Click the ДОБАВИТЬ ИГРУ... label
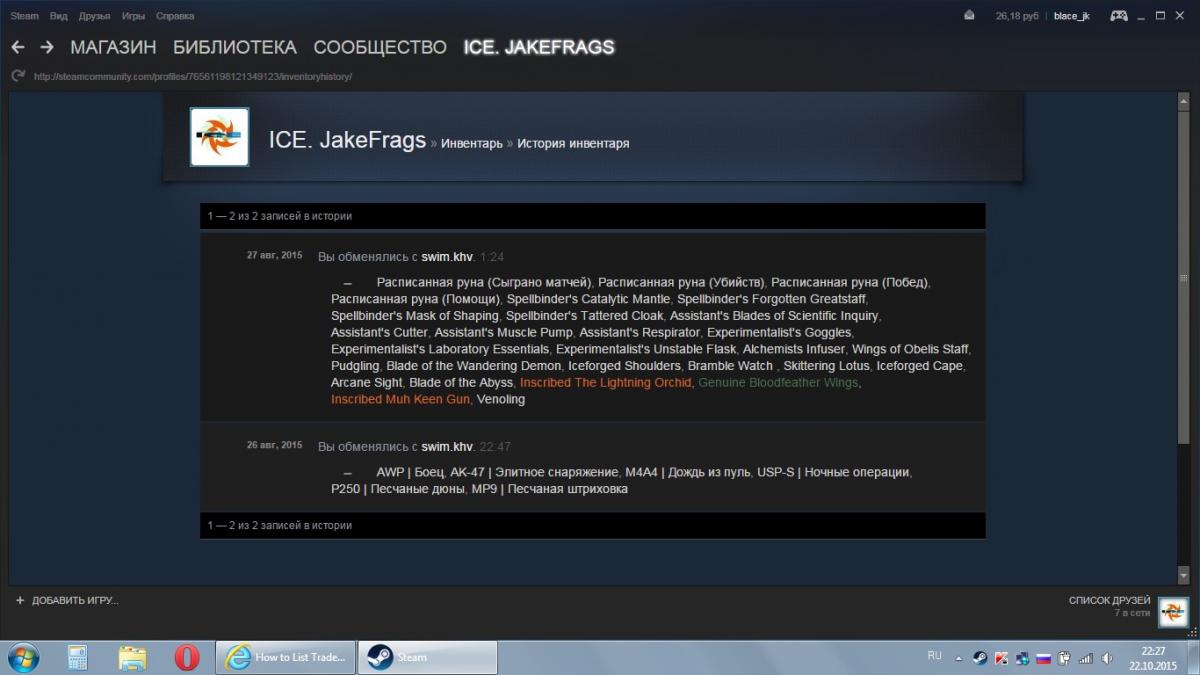Screen dimensions: 1200x675 click(x=75, y=600)
